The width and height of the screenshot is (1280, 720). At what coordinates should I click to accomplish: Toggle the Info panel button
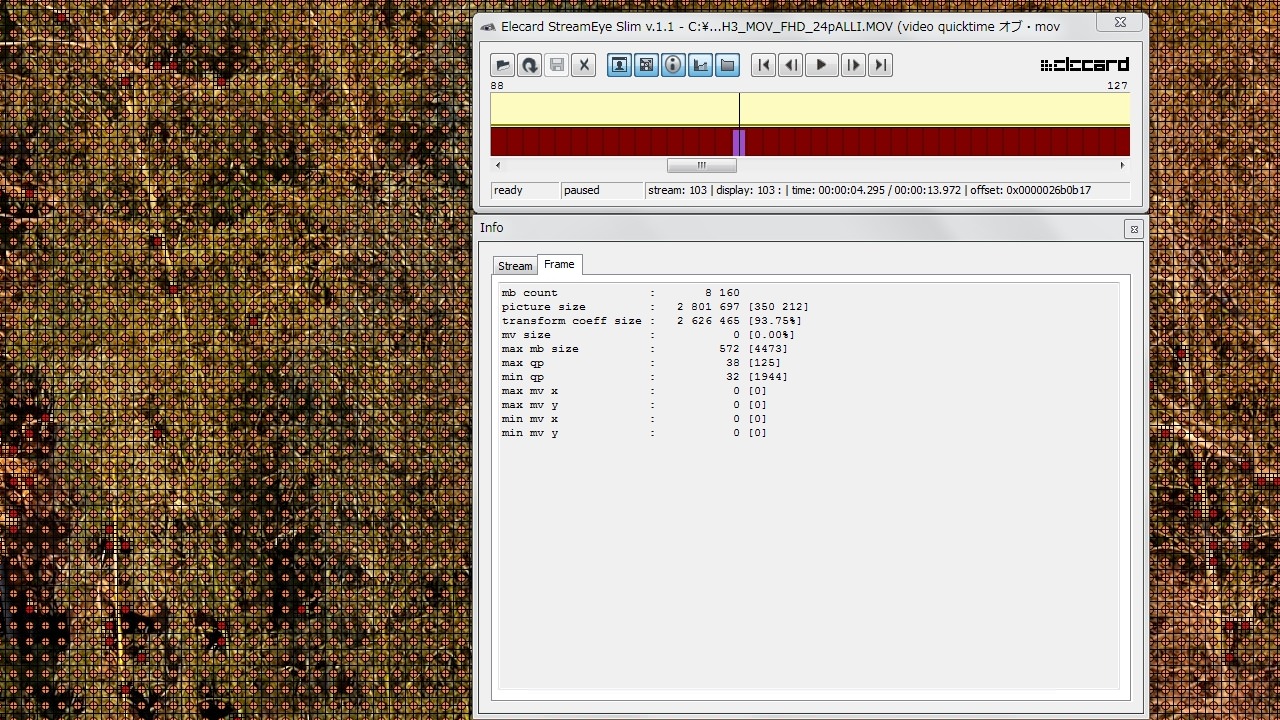point(673,65)
